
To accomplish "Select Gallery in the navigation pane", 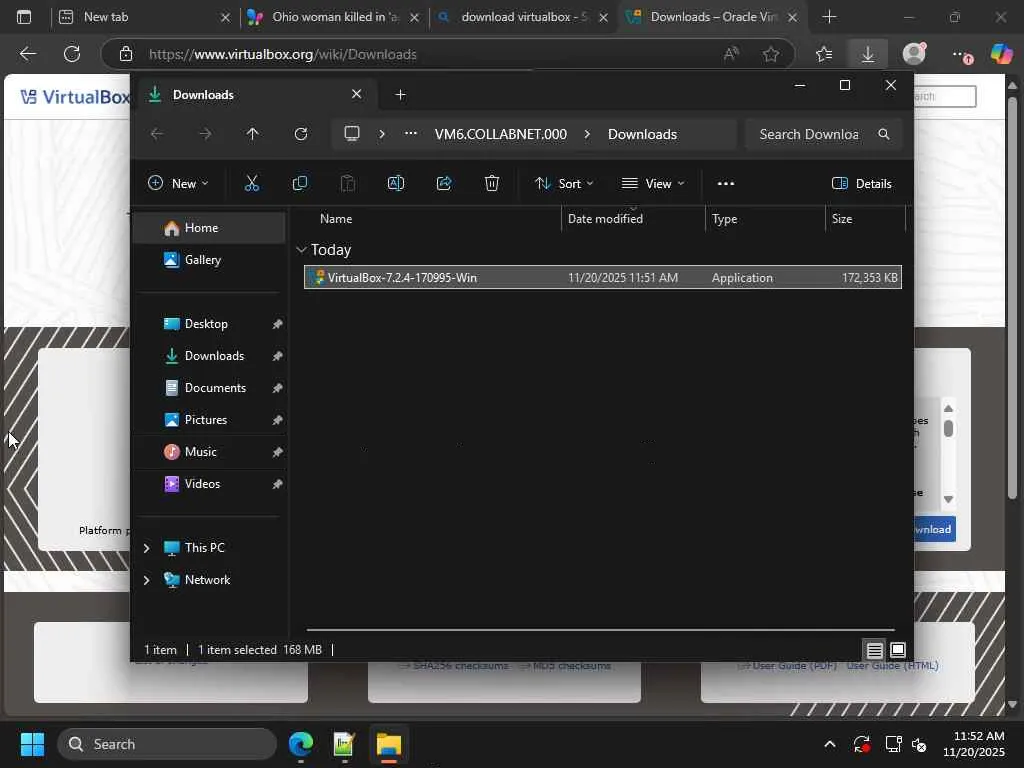I will 210,260.
